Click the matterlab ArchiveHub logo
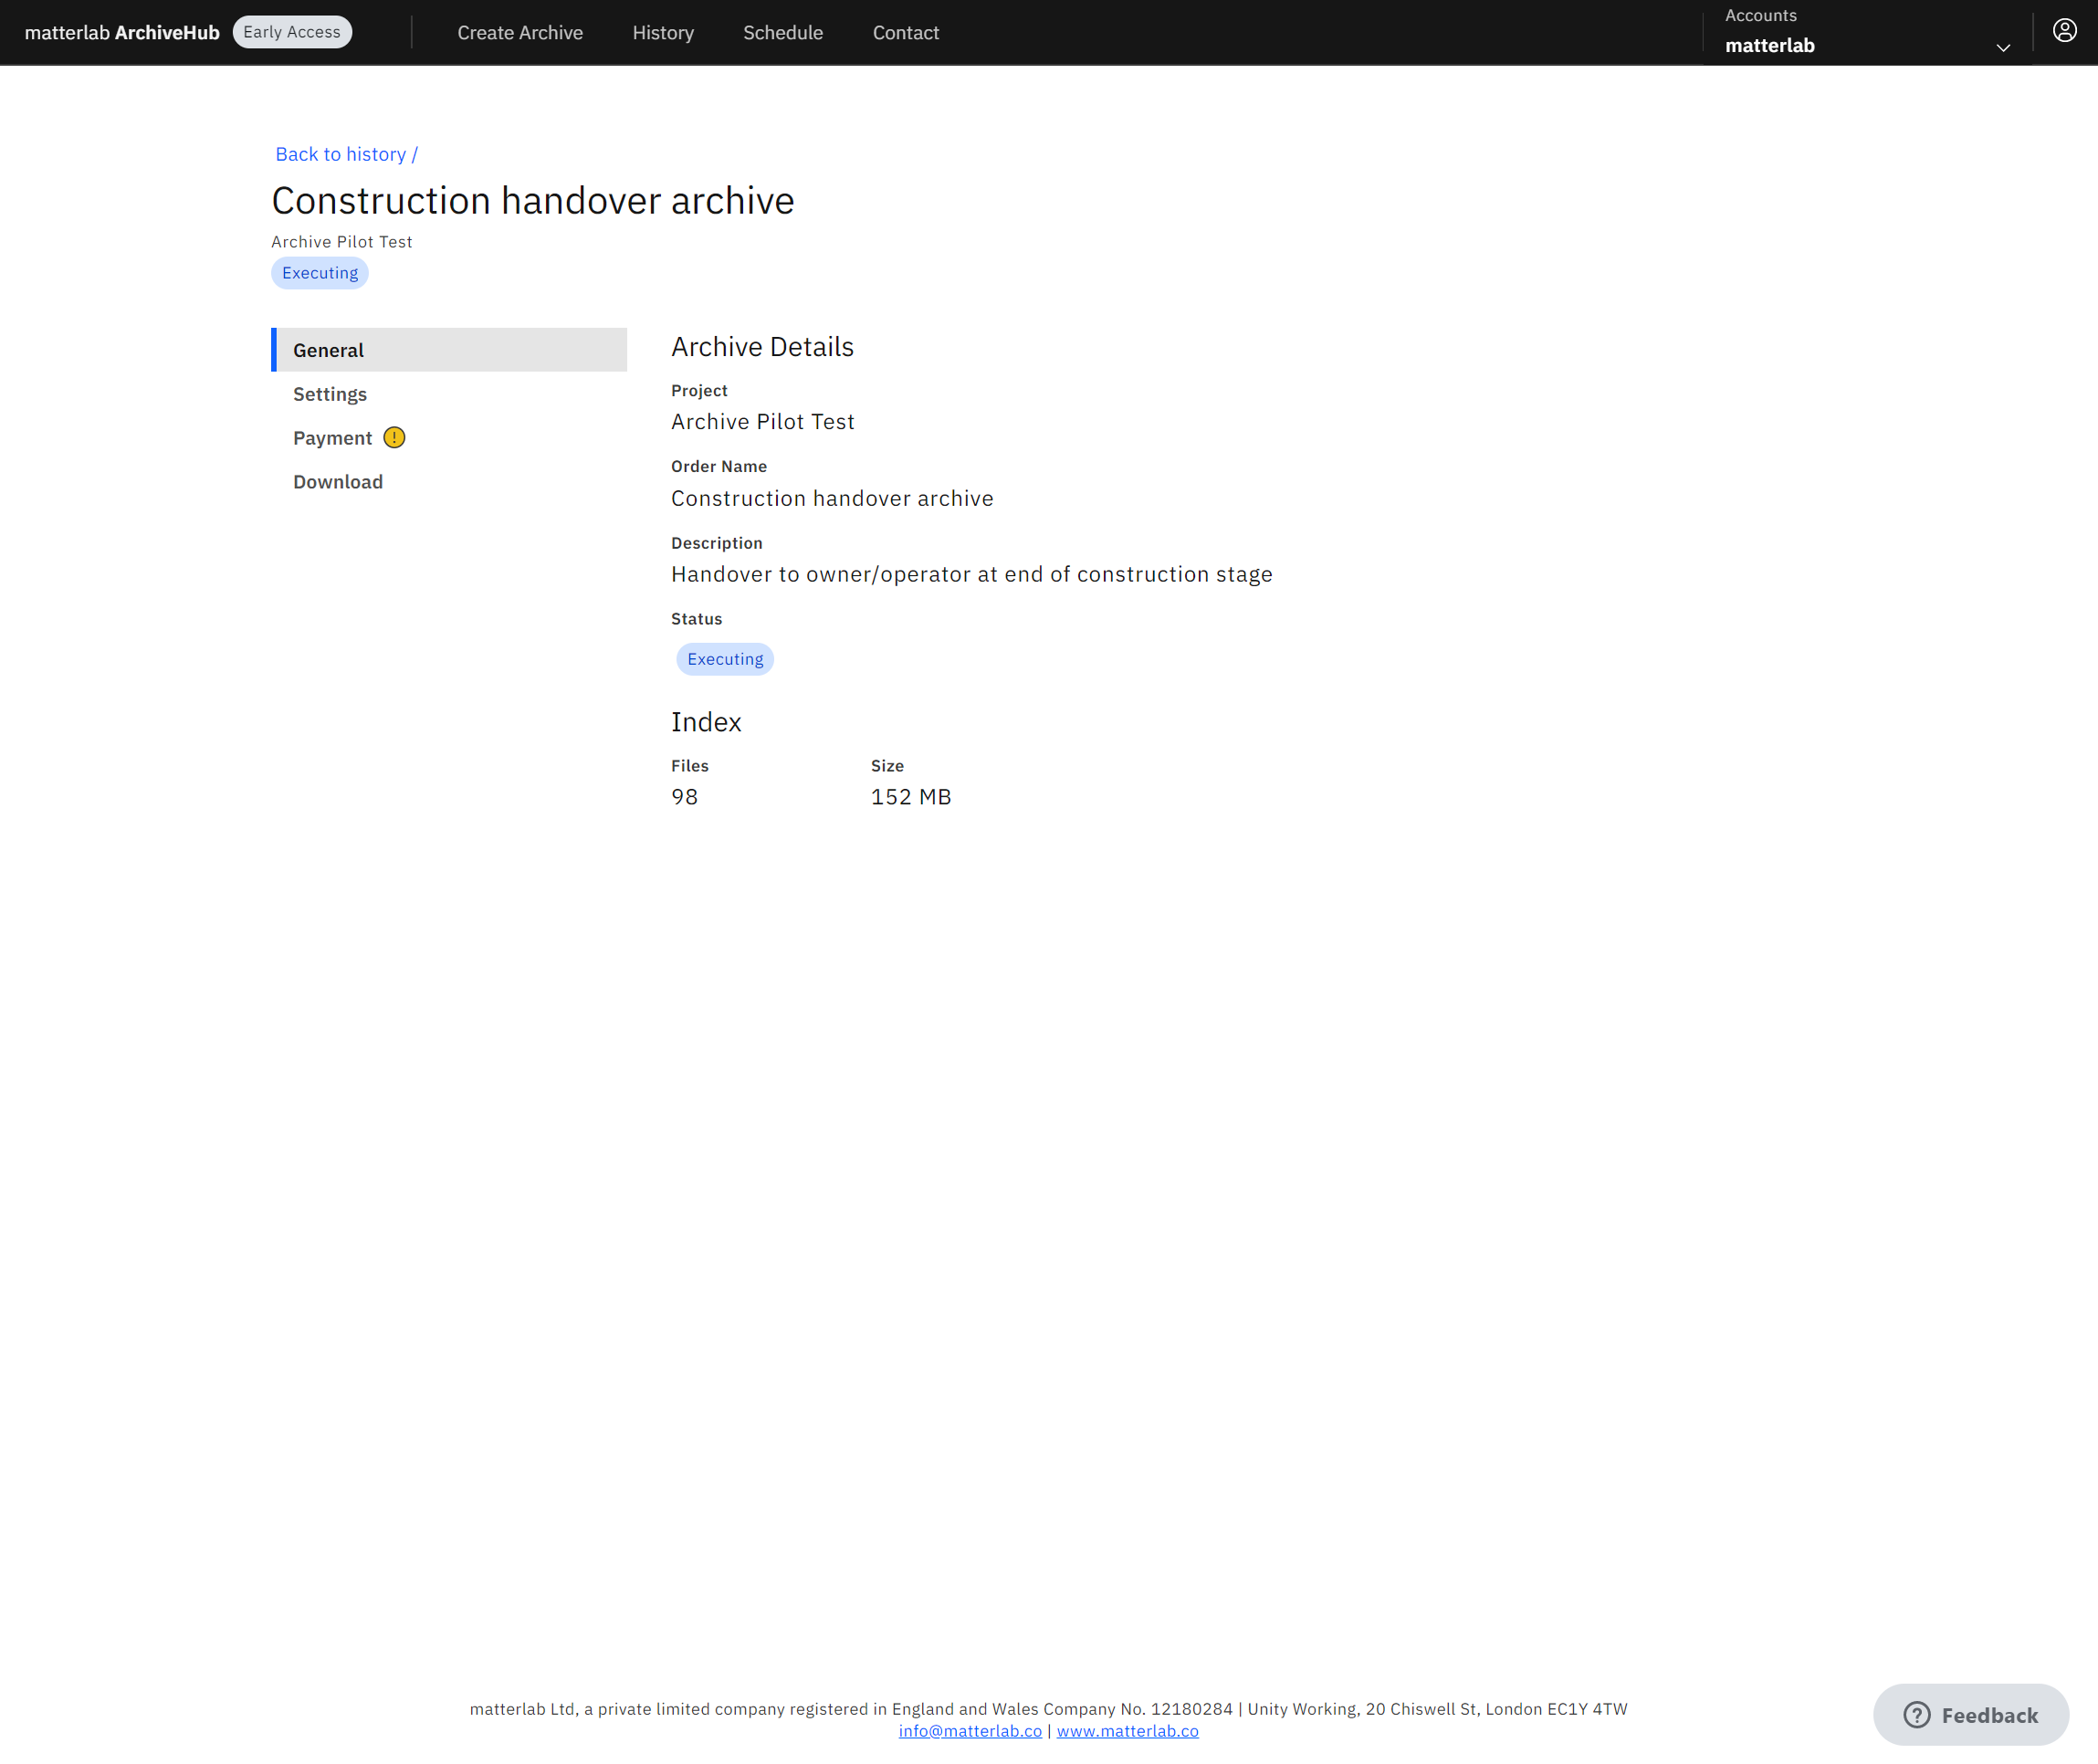Image resolution: width=2098 pixels, height=1764 pixels. point(122,32)
